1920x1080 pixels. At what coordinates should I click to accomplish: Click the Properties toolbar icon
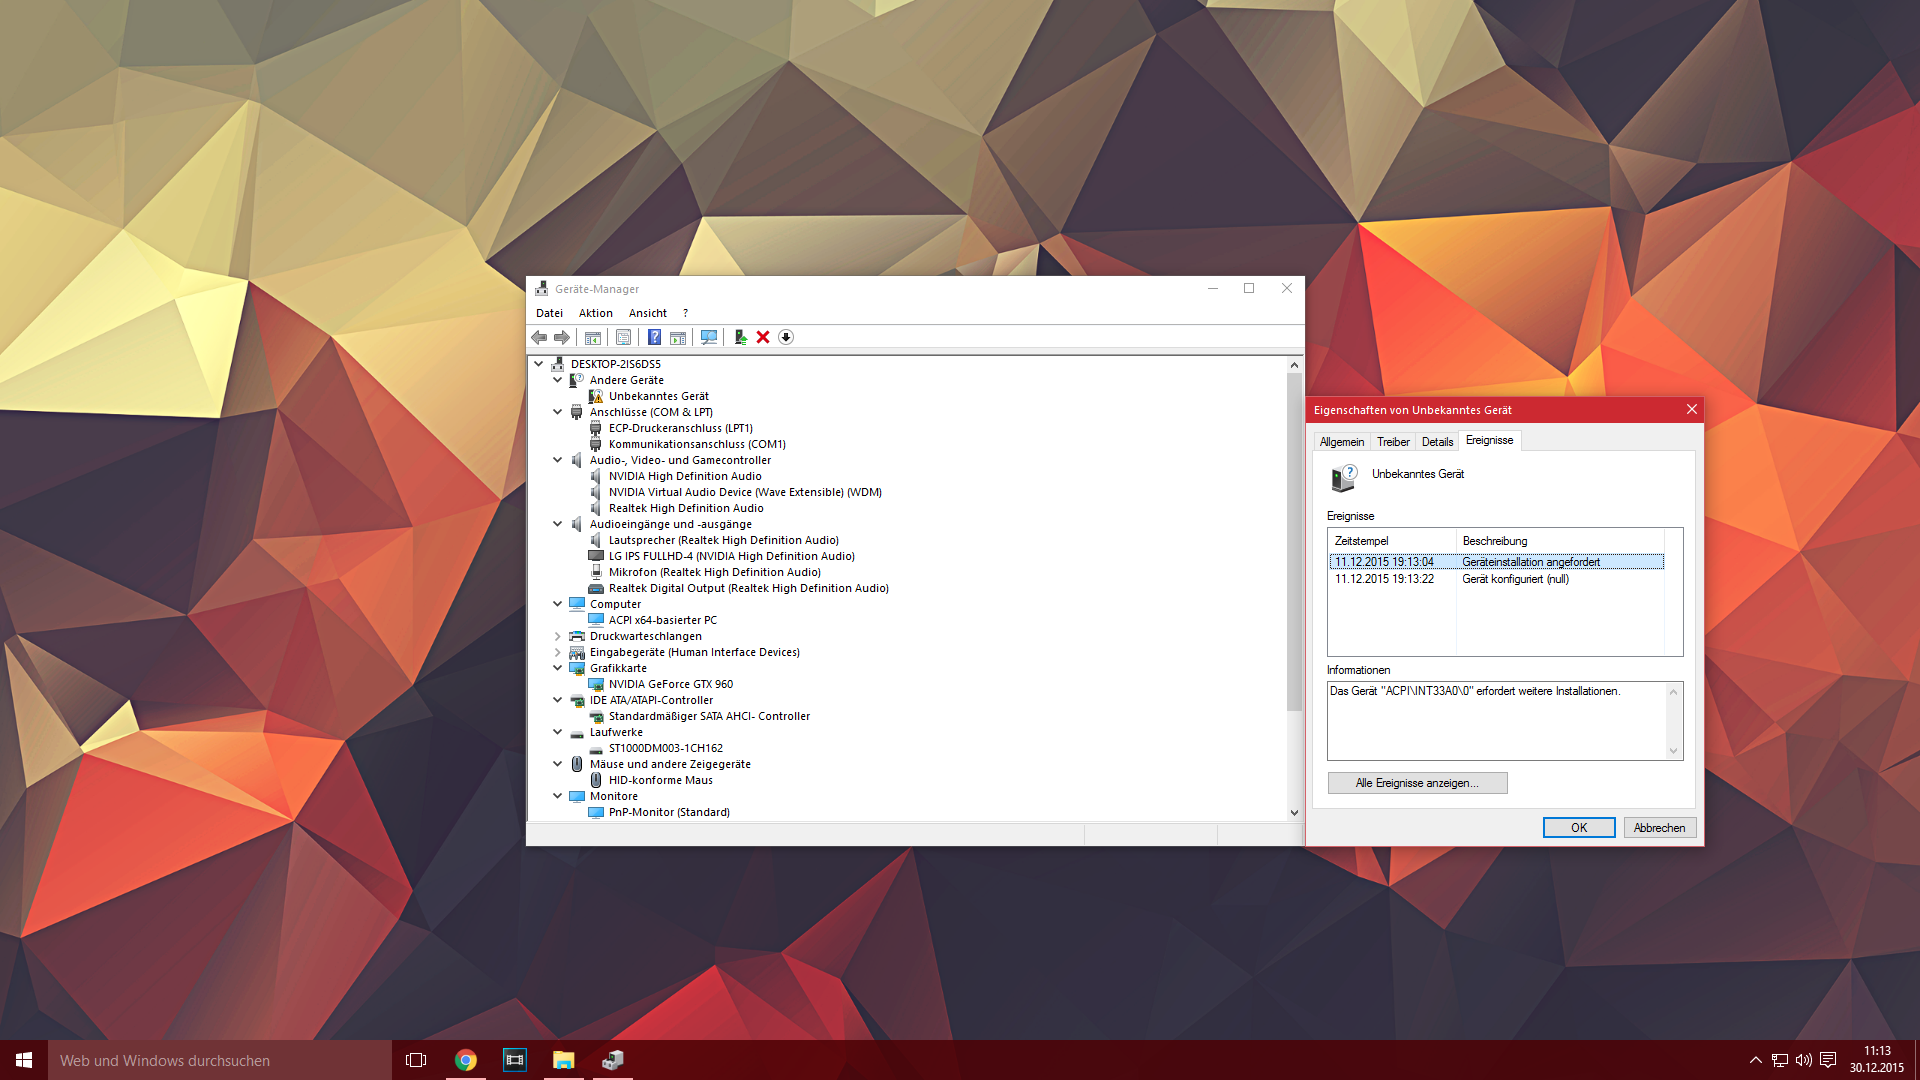click(623, 337)
